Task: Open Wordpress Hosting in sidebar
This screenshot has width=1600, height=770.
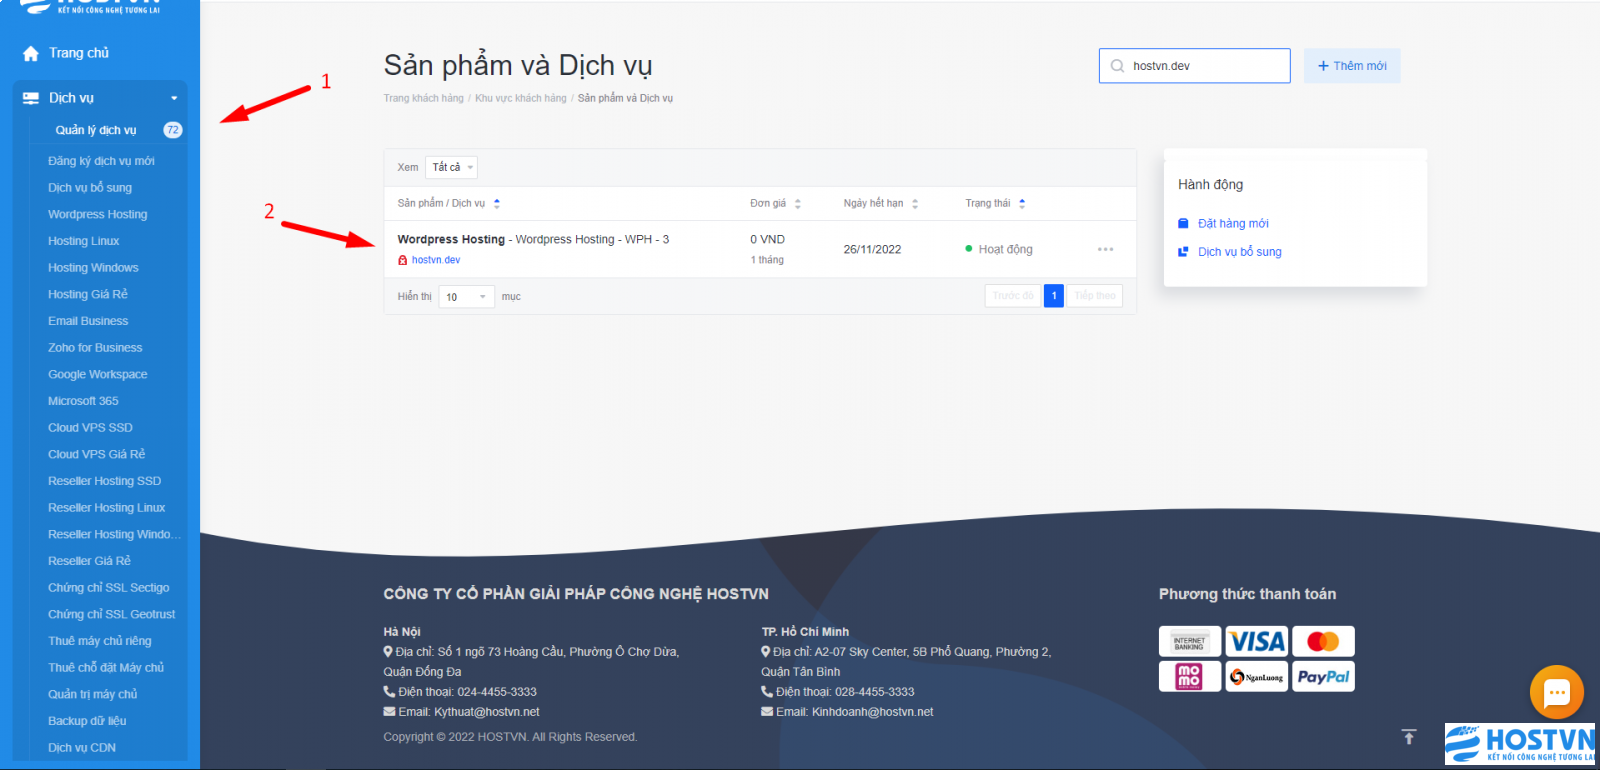Action: point(98,214)
